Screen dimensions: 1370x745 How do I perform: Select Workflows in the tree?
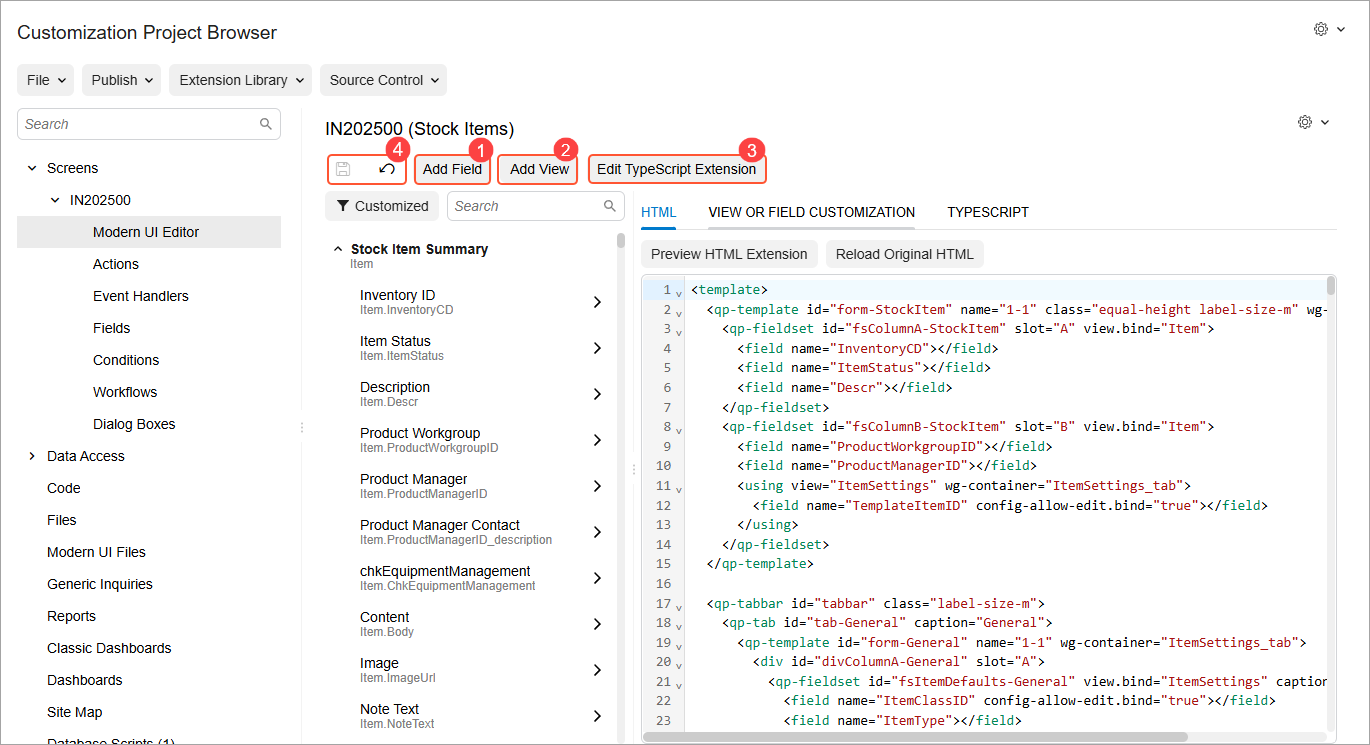(x=125, y=392)
